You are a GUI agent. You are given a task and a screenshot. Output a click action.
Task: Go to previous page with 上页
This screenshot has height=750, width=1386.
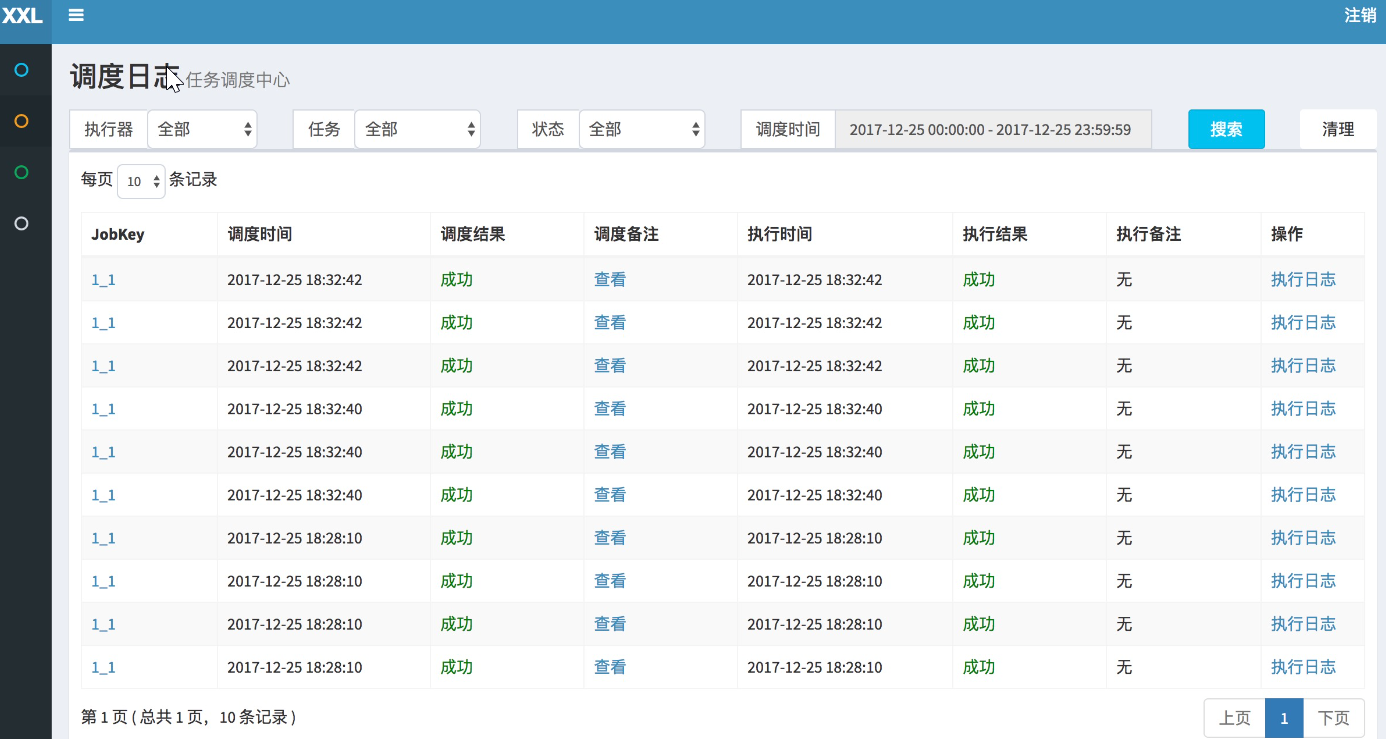coord(1235,718)
